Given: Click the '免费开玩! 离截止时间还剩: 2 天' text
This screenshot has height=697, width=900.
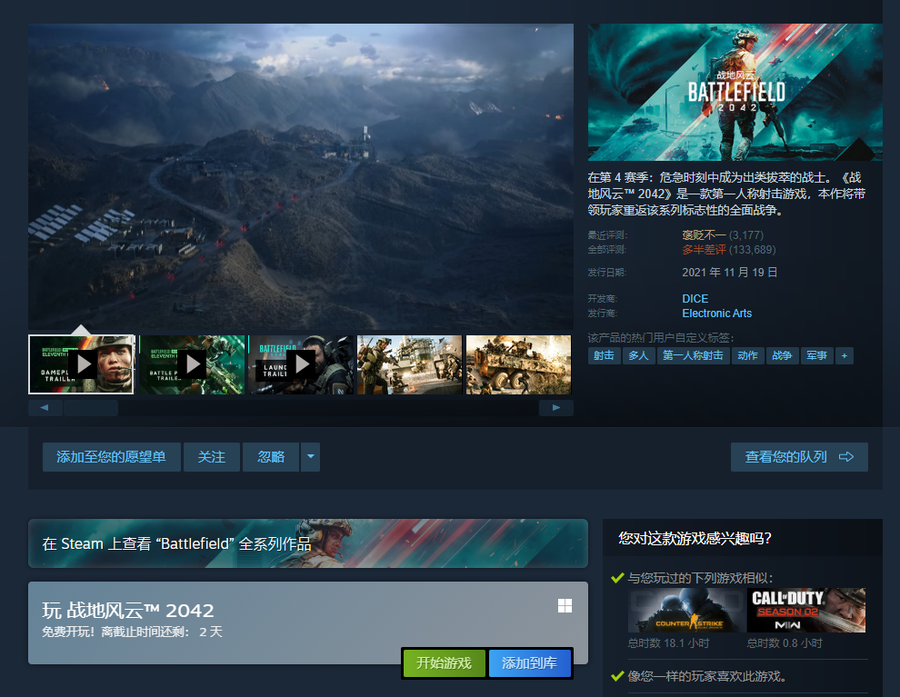Looking at the screenshot, I should point(132,632).
